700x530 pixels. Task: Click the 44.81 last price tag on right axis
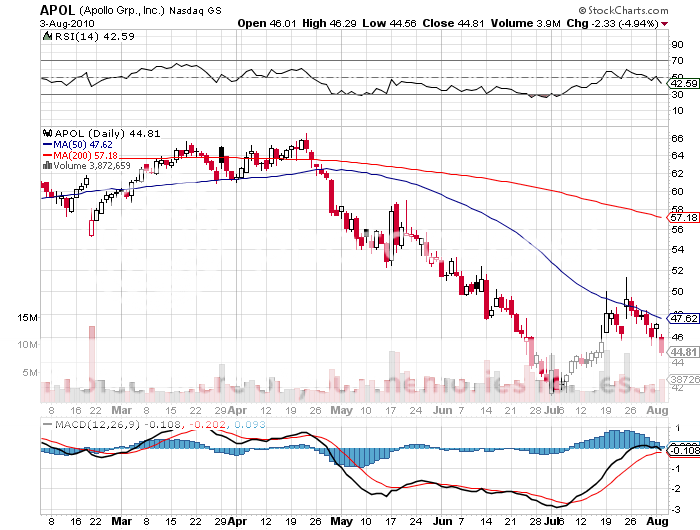pos(682,352)
